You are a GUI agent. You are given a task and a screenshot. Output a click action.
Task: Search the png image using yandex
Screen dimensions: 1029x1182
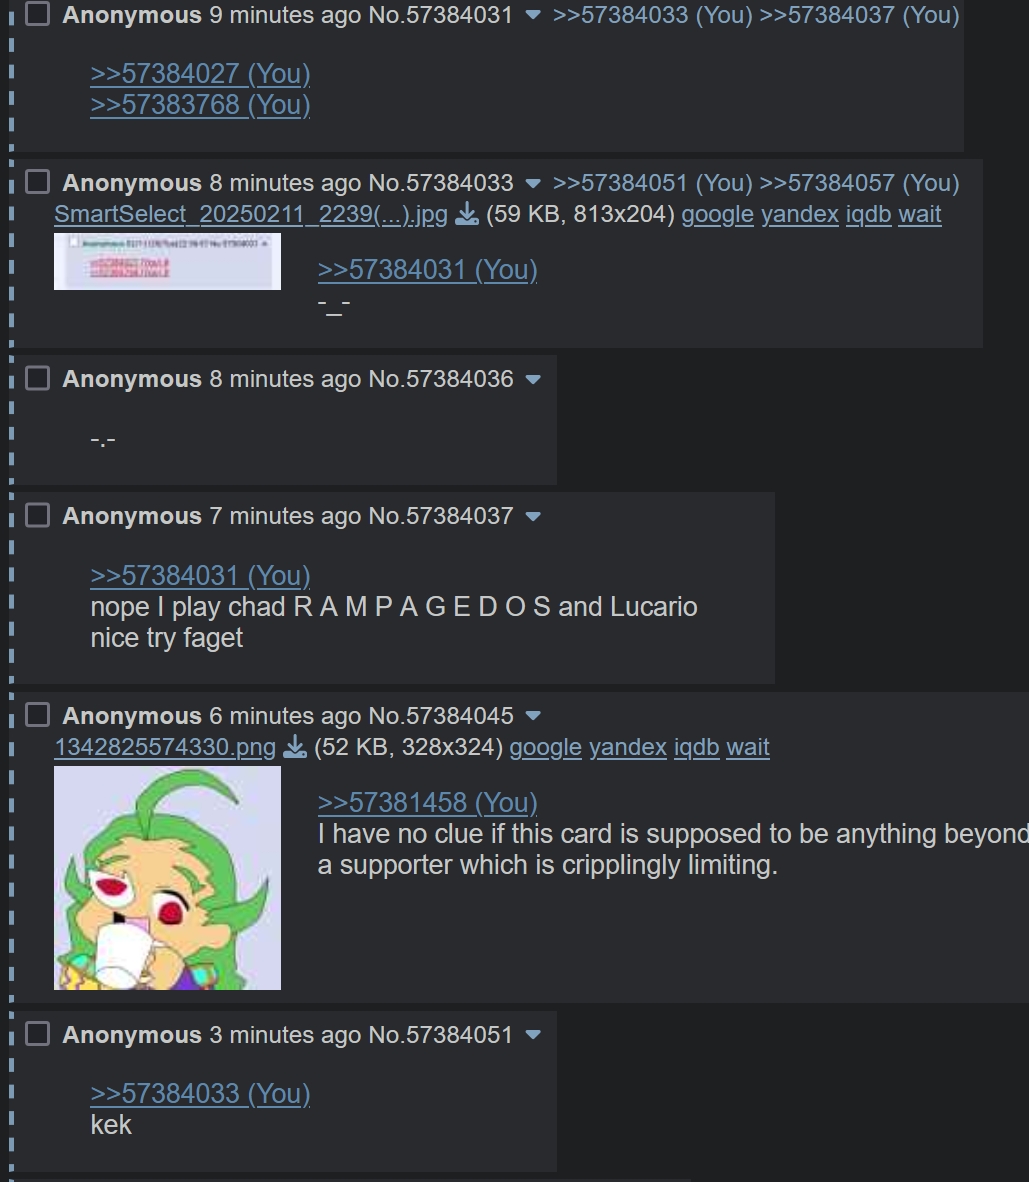(627, 747)
